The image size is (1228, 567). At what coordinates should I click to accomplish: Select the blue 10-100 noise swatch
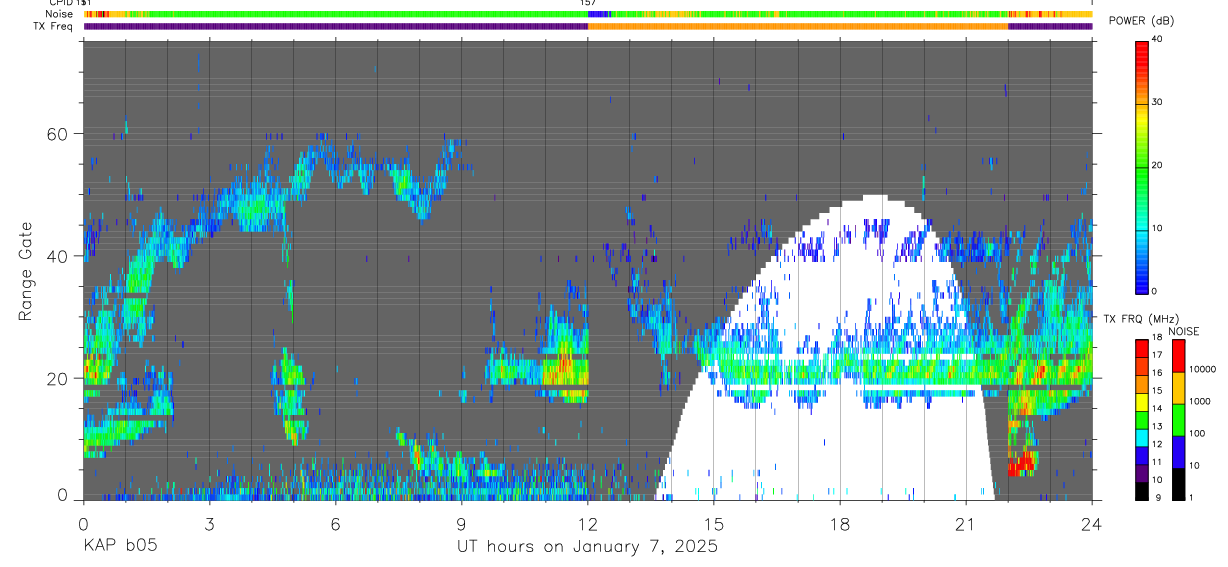point(1178,452)
